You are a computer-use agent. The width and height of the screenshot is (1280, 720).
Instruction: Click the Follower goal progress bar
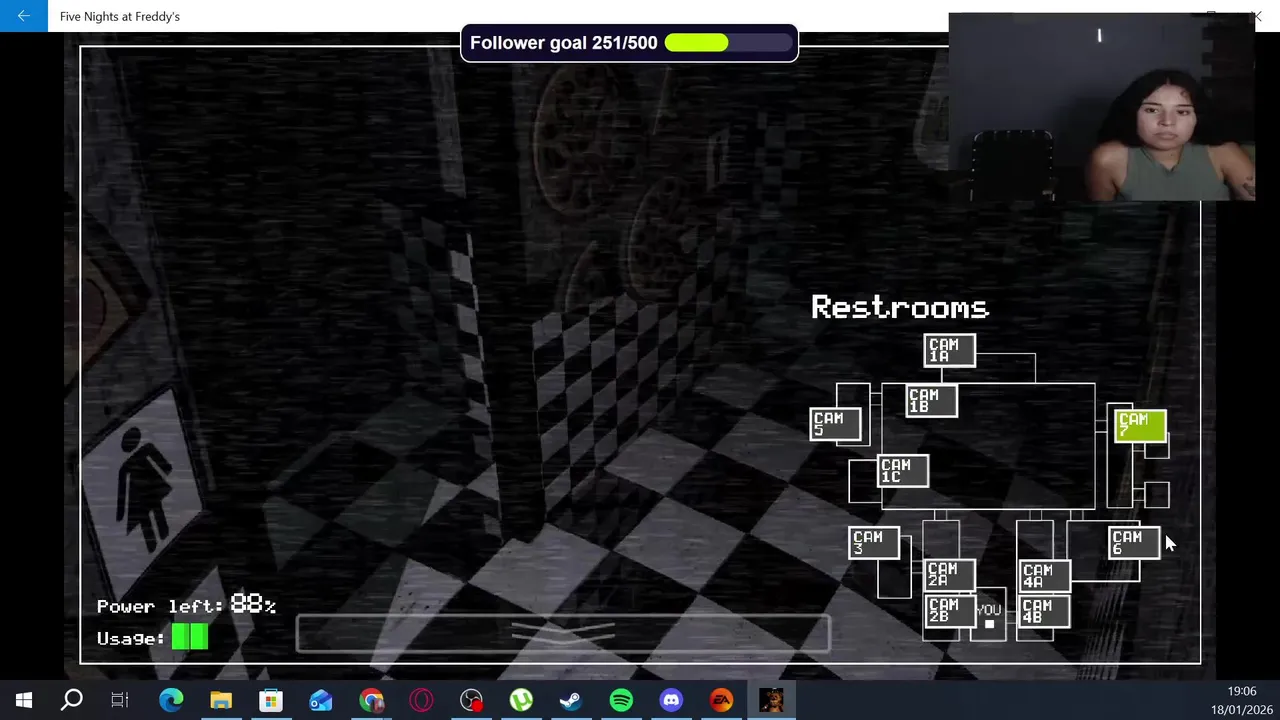727,43
